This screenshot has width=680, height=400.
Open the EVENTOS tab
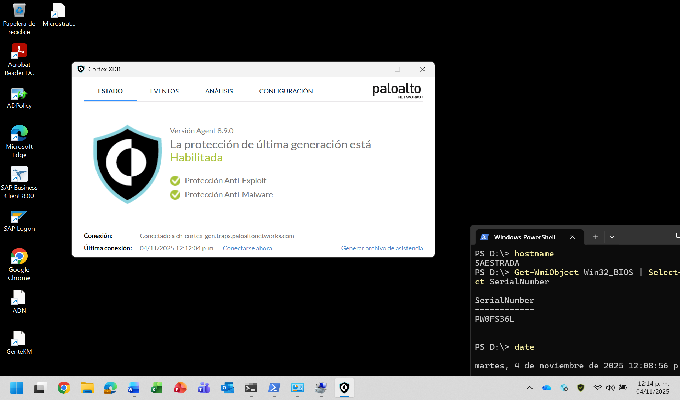[164, 91]
